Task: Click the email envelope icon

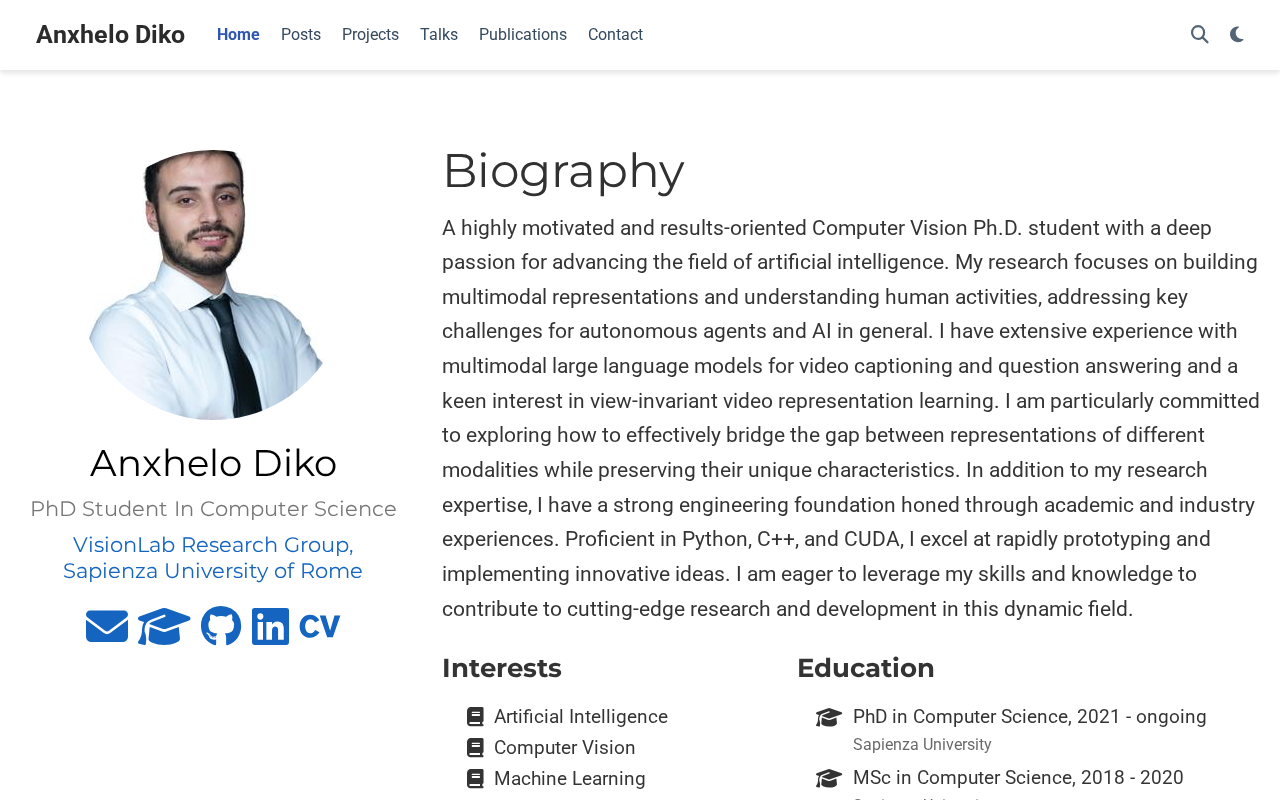Action: pyautogui.click(x=107, y=627)
